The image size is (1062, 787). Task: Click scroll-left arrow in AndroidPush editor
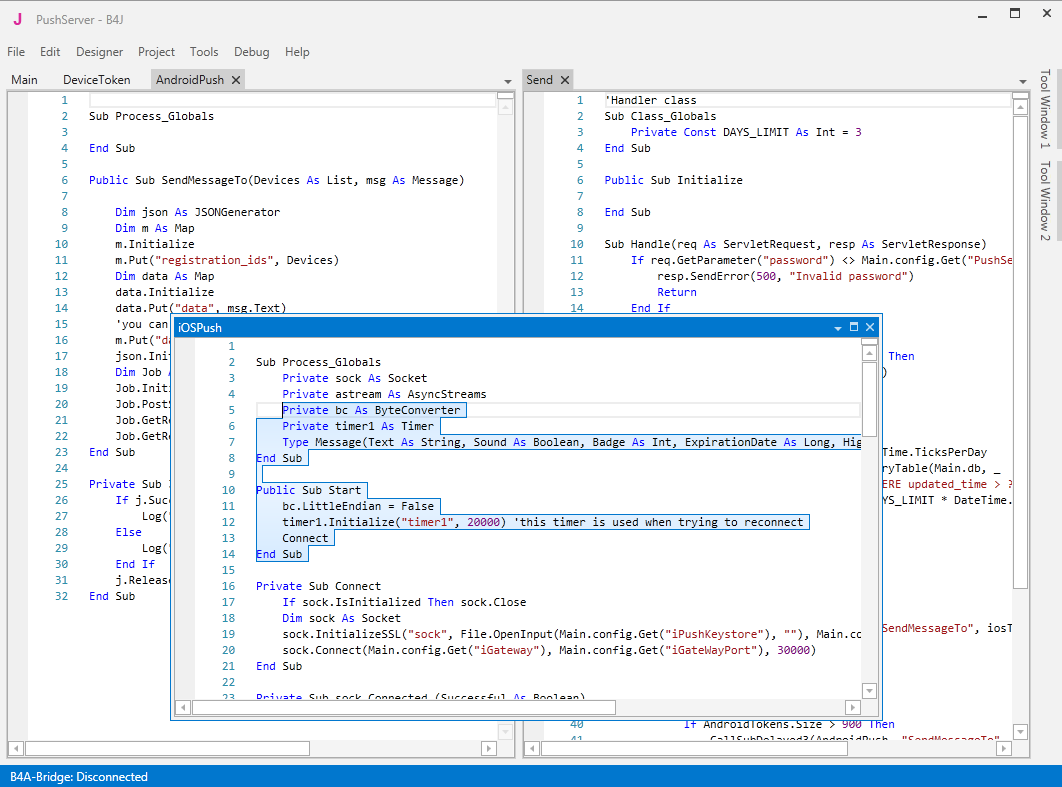pyautogui.click(x=16, y=748)
